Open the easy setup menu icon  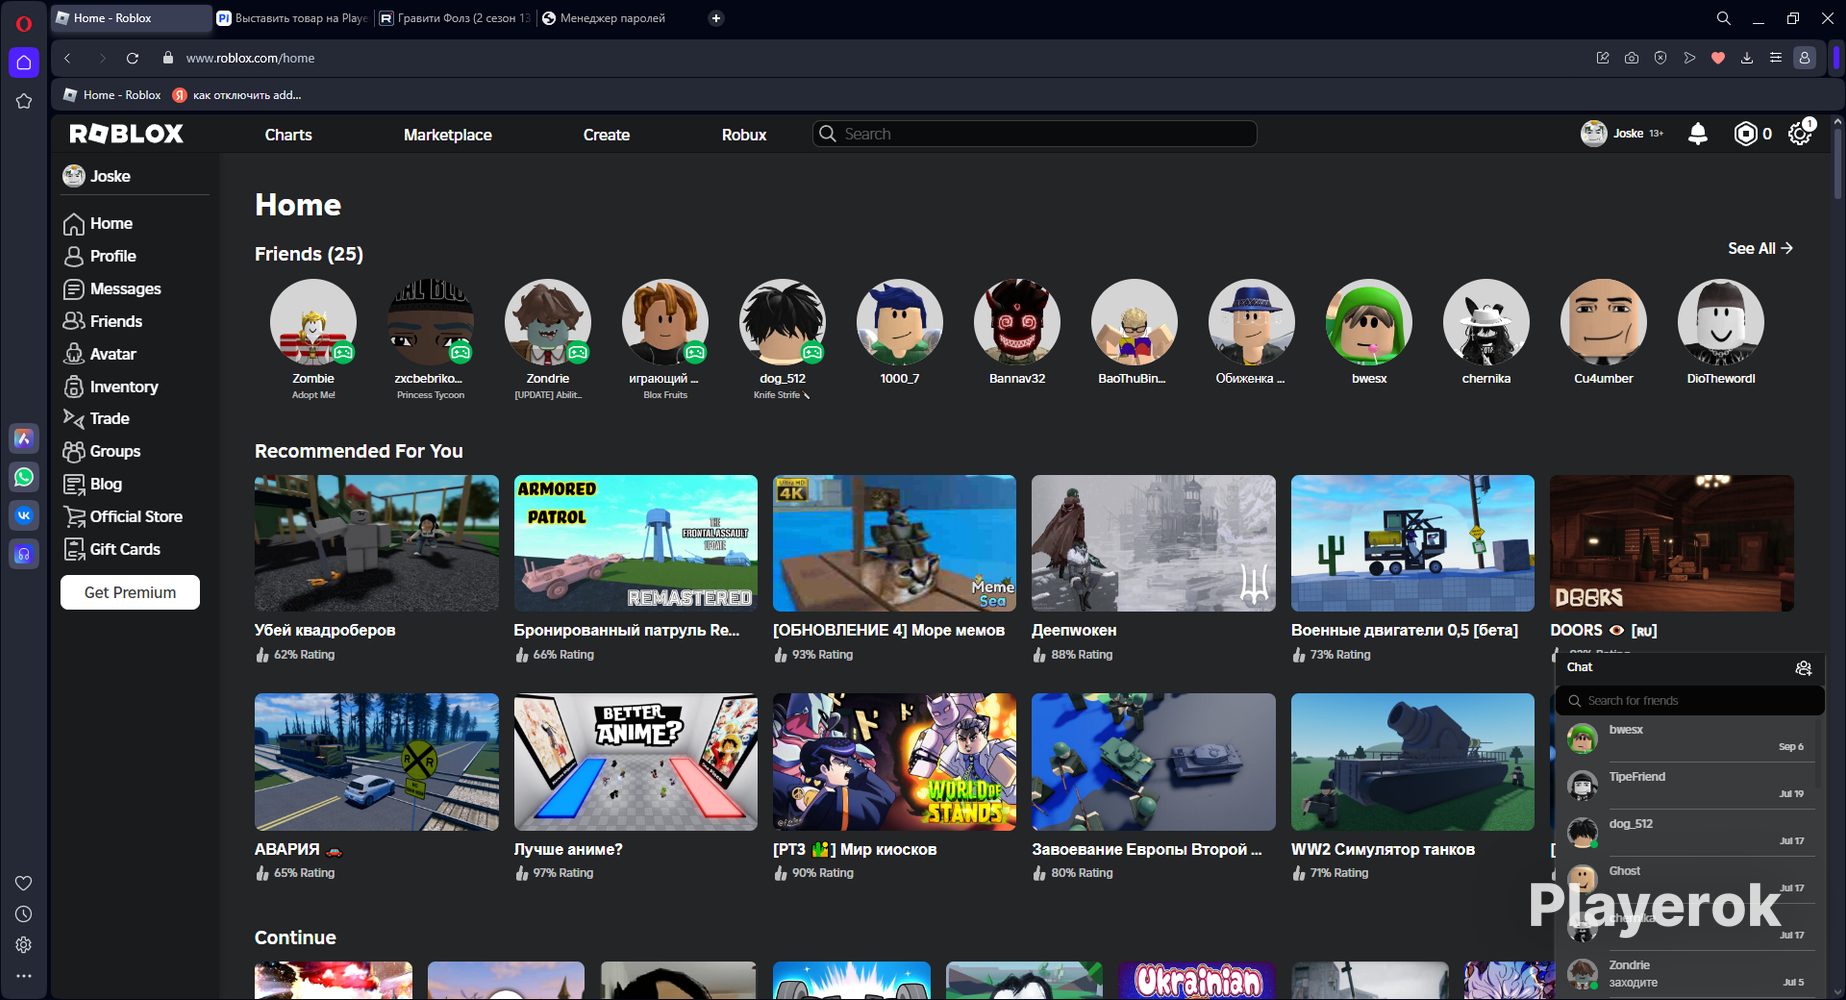pos(1776,58)
